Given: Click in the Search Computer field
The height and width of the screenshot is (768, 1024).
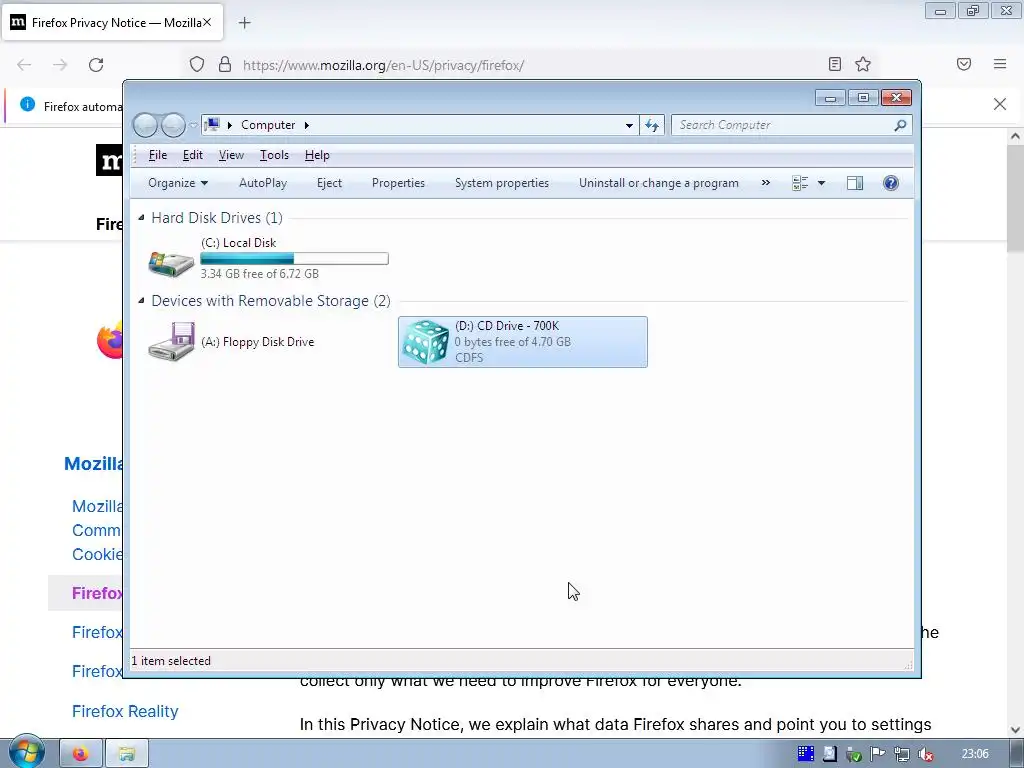Looking at the screenshot, I should 784,125.
